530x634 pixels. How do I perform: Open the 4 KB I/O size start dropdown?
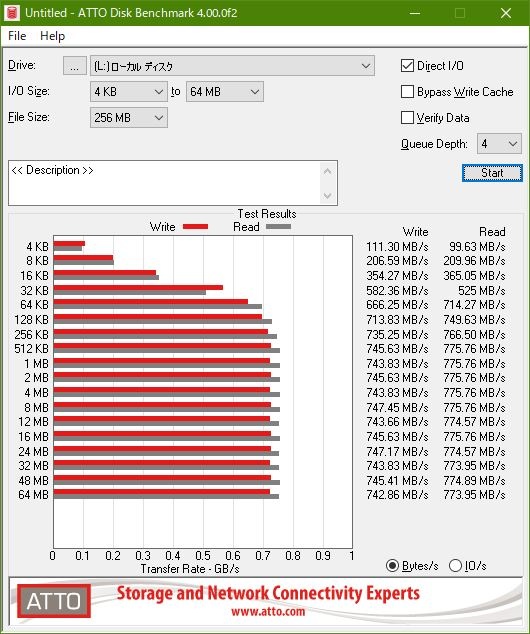tap(129, 92)
